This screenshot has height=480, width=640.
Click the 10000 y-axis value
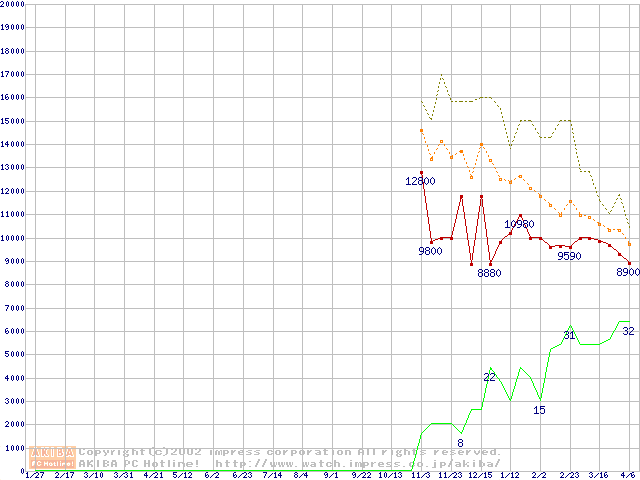(x=13, y=239)
